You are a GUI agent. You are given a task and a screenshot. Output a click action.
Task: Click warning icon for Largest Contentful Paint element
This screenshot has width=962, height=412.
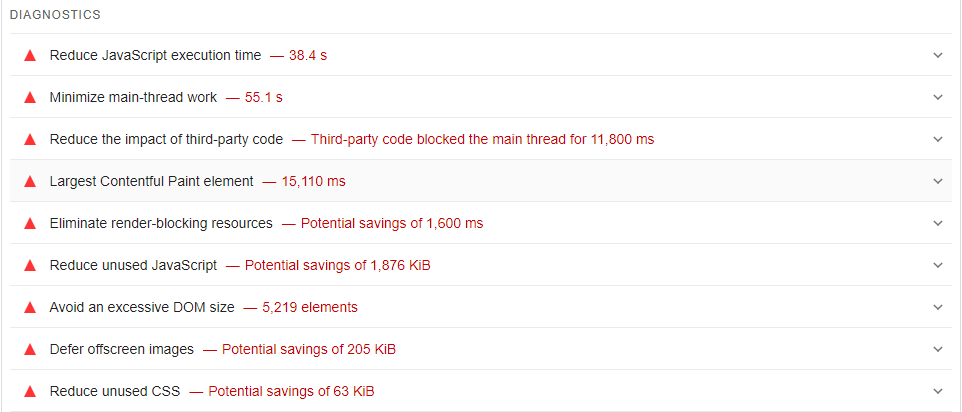pyautogui.click(x=30, y=181)
